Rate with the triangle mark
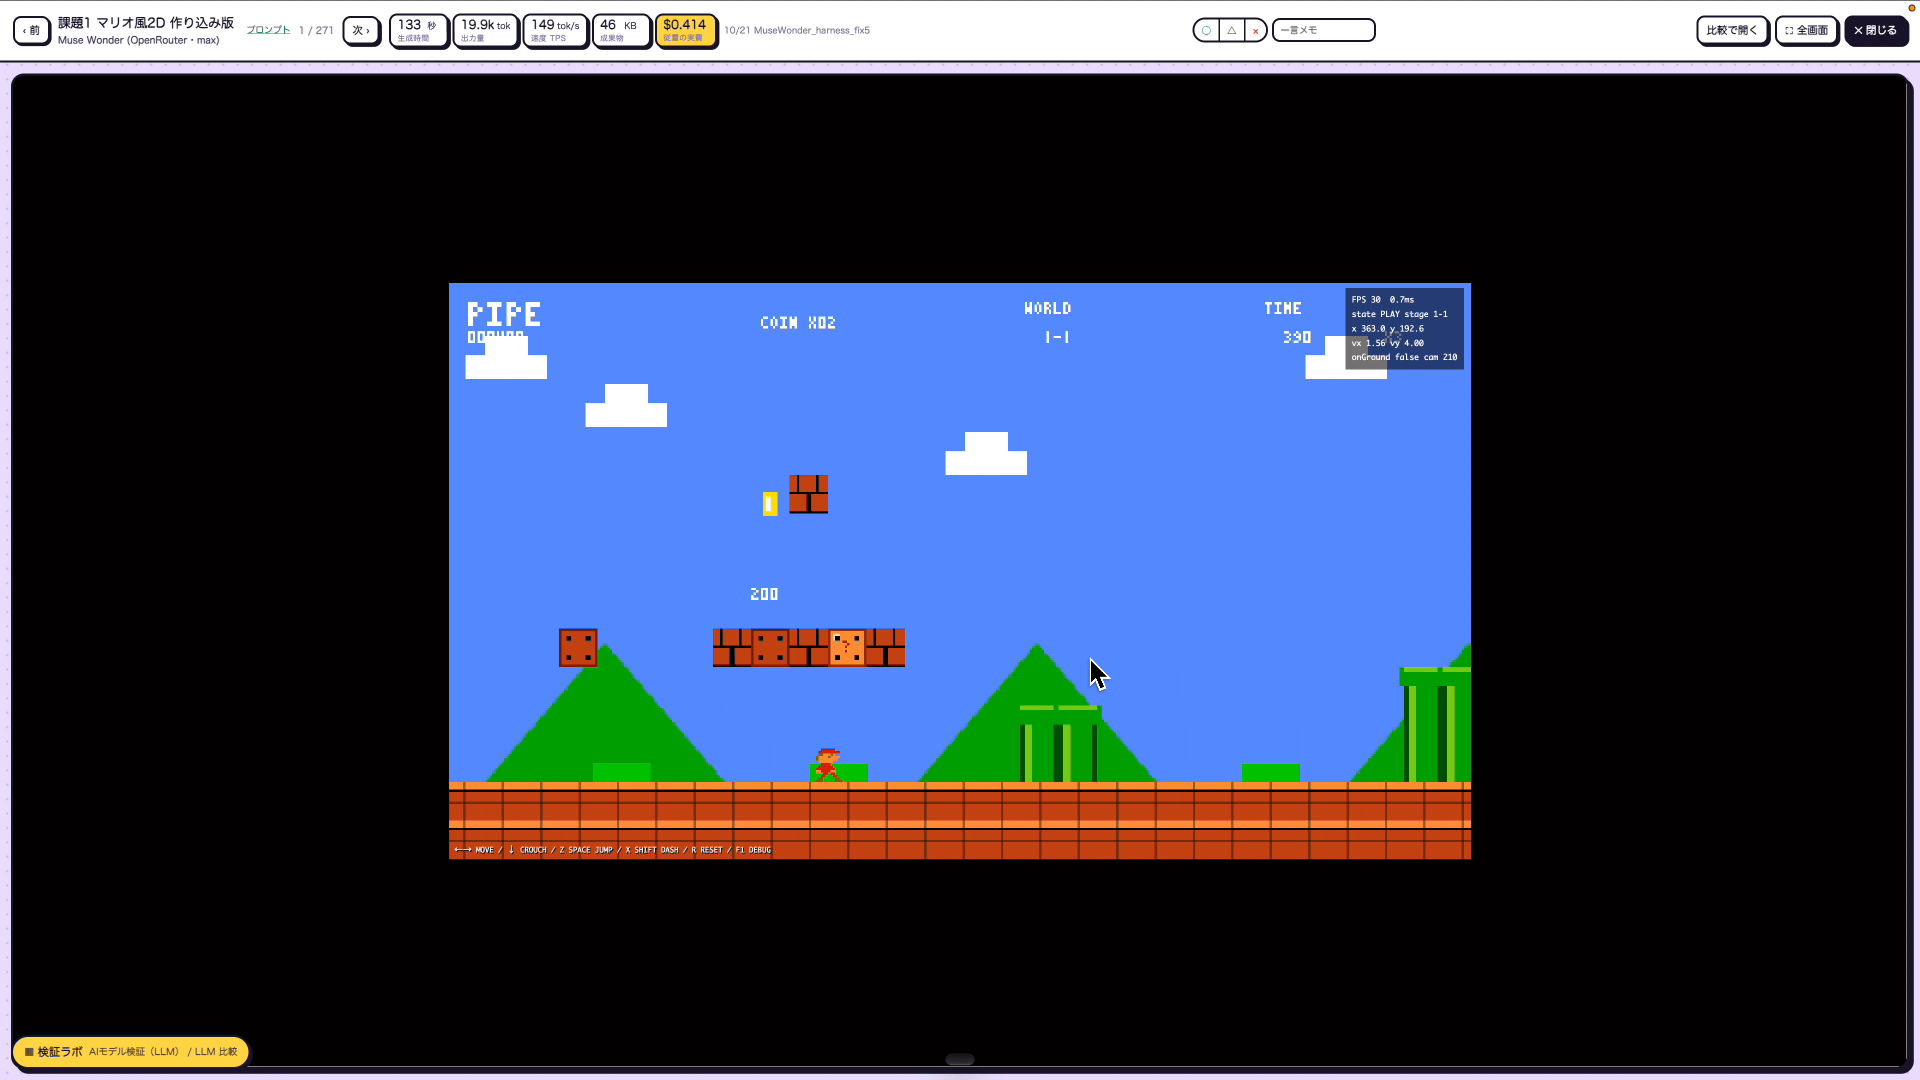The image size is (1920, 1080). tap(1231, 30)
